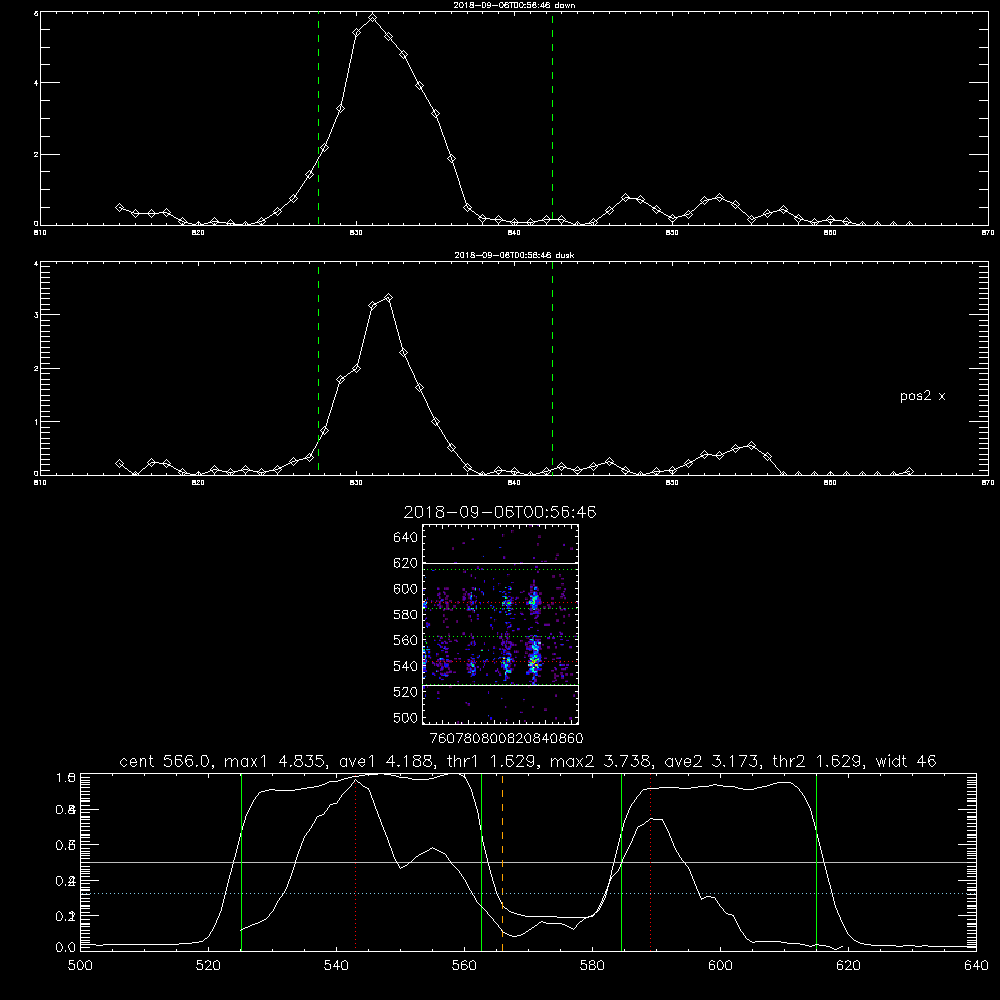
Task: Click '620' on the bottom plot's x-axis
Action: click(848, 966)
